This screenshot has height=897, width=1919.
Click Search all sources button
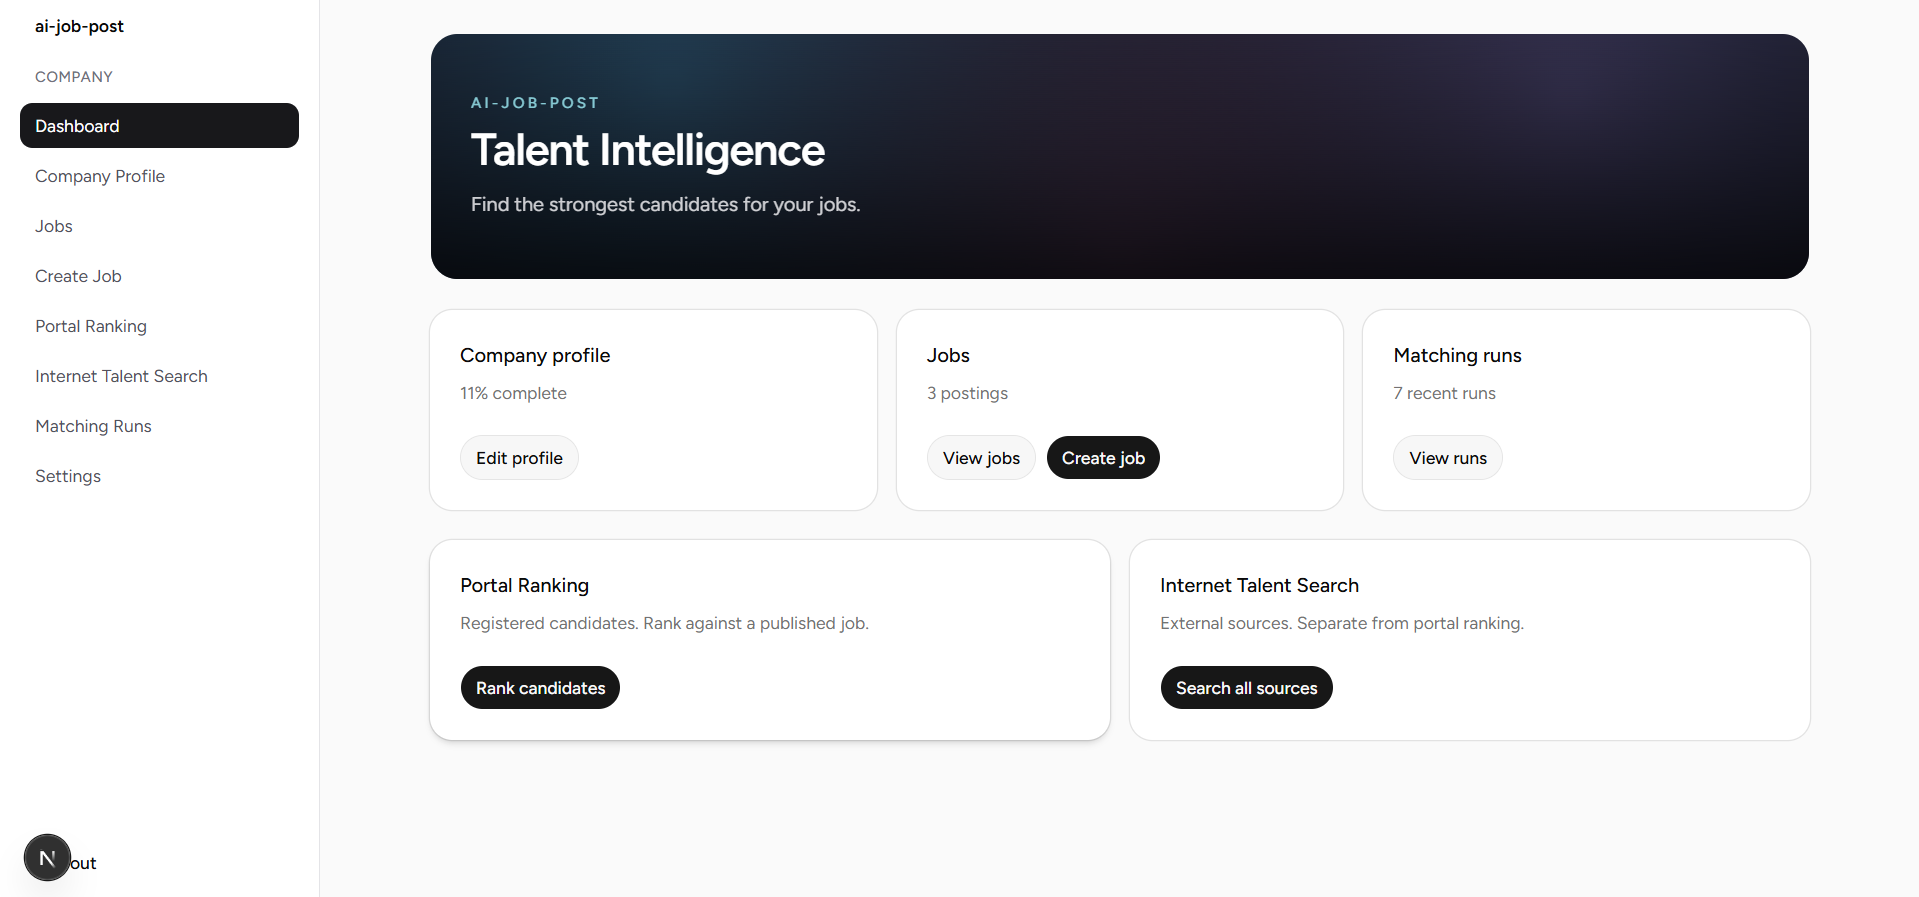pos(1246,688)
